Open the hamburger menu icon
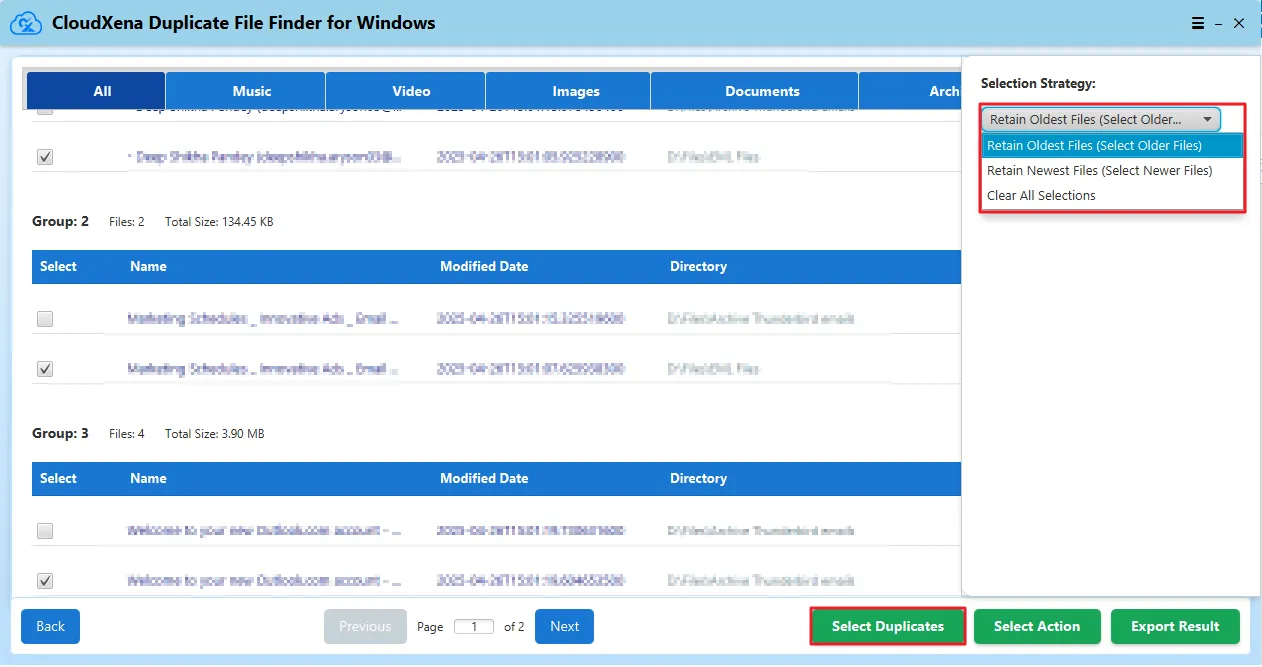The height and width of the screenshot is (667, 1262). [x=1198, y=23]
